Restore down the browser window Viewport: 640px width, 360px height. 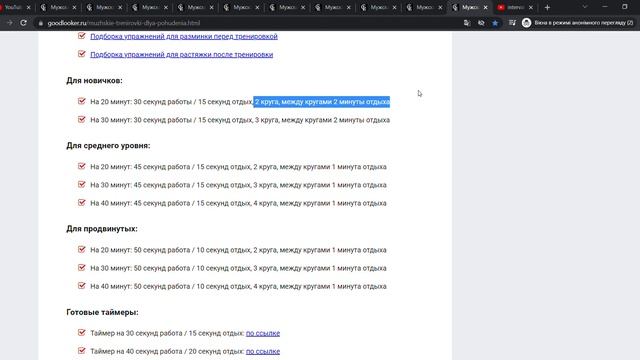(625, 7)
